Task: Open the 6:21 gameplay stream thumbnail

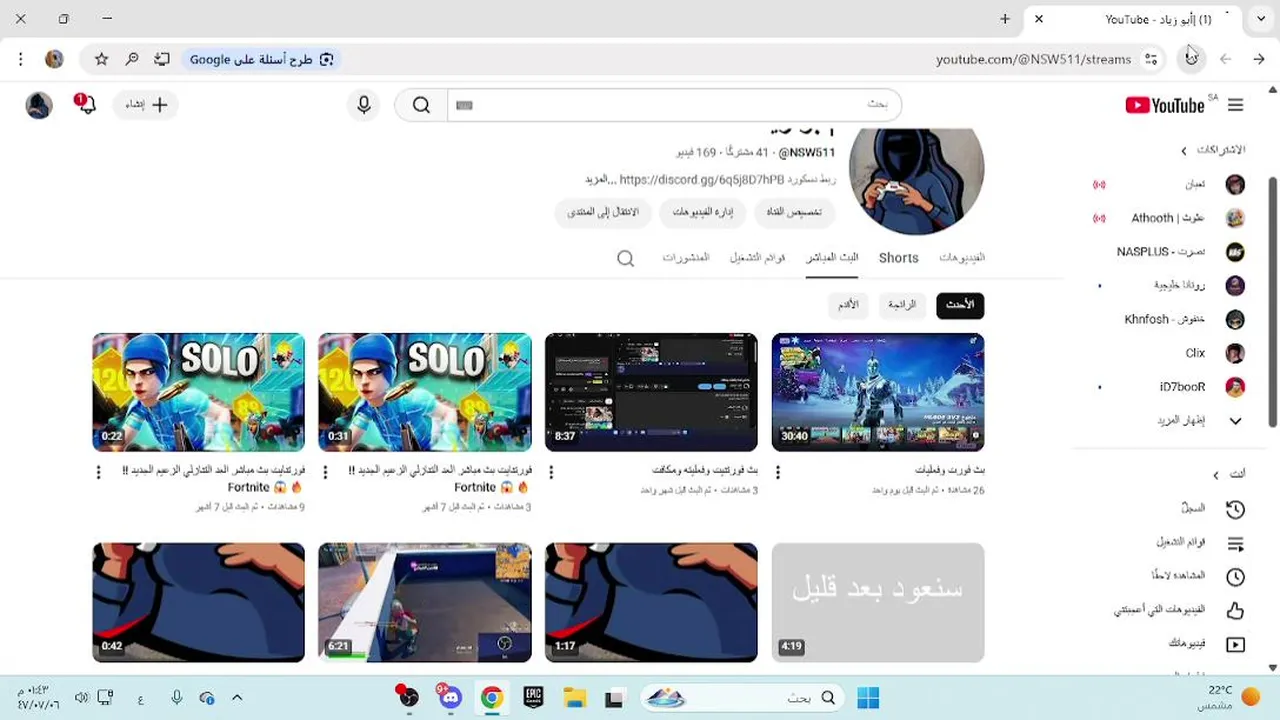Action: point(425,602)
